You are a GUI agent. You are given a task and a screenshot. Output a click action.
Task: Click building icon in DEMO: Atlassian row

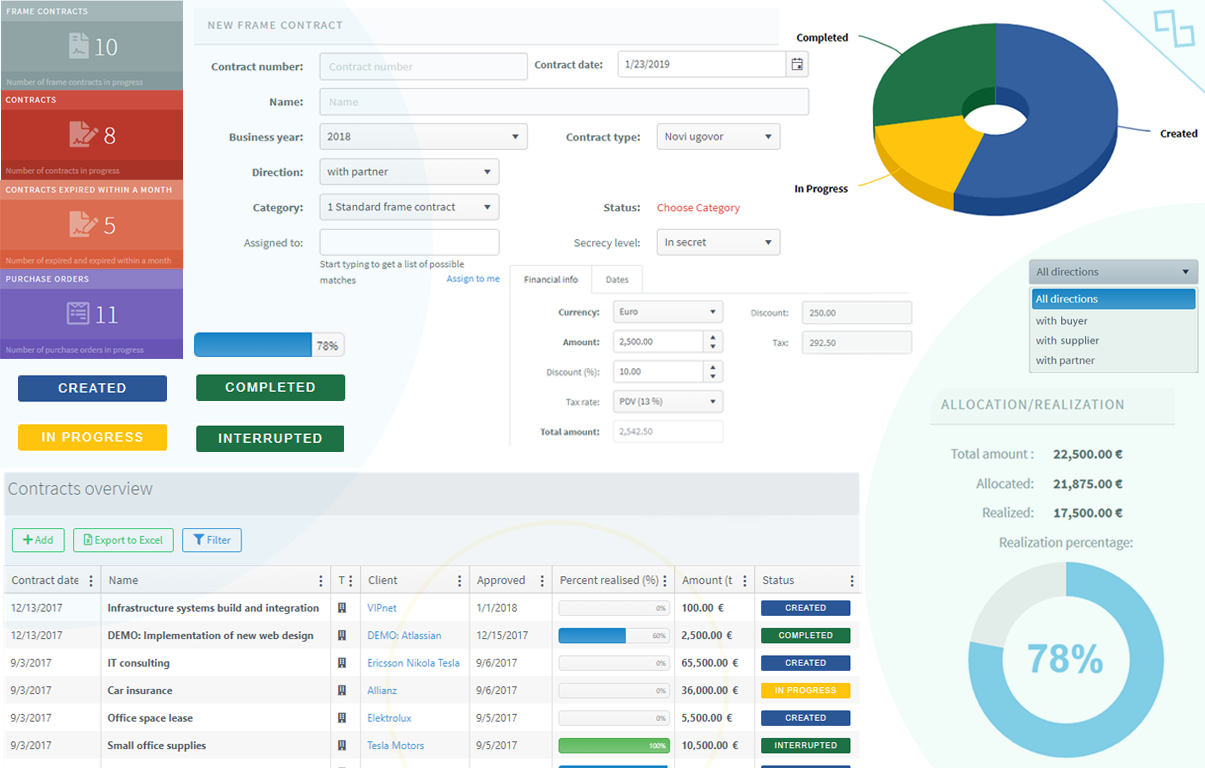342,635
